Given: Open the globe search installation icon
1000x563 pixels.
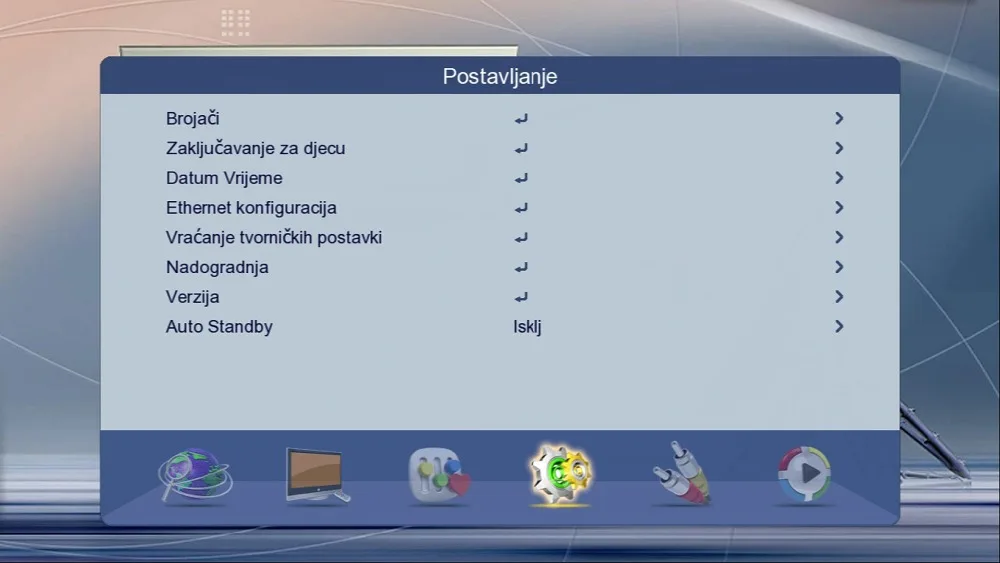Looking at the screenshot, I should click(x=195, y=475).
